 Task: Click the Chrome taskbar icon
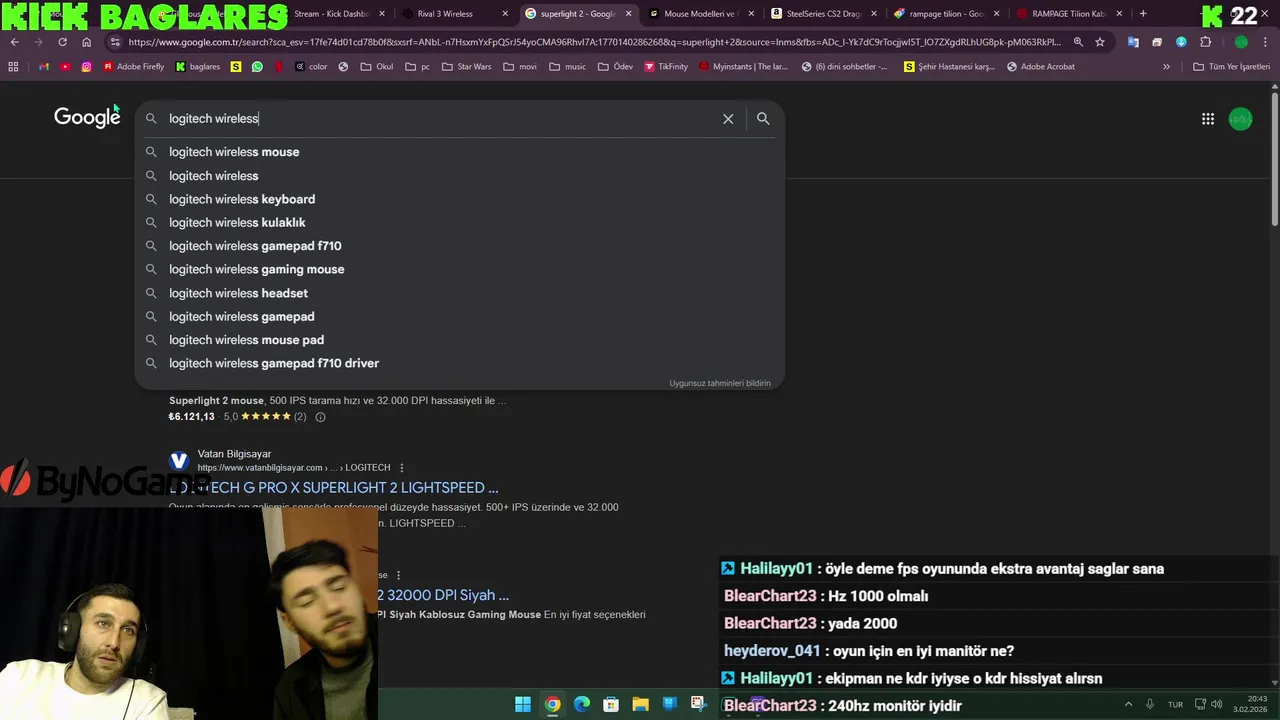552,705
